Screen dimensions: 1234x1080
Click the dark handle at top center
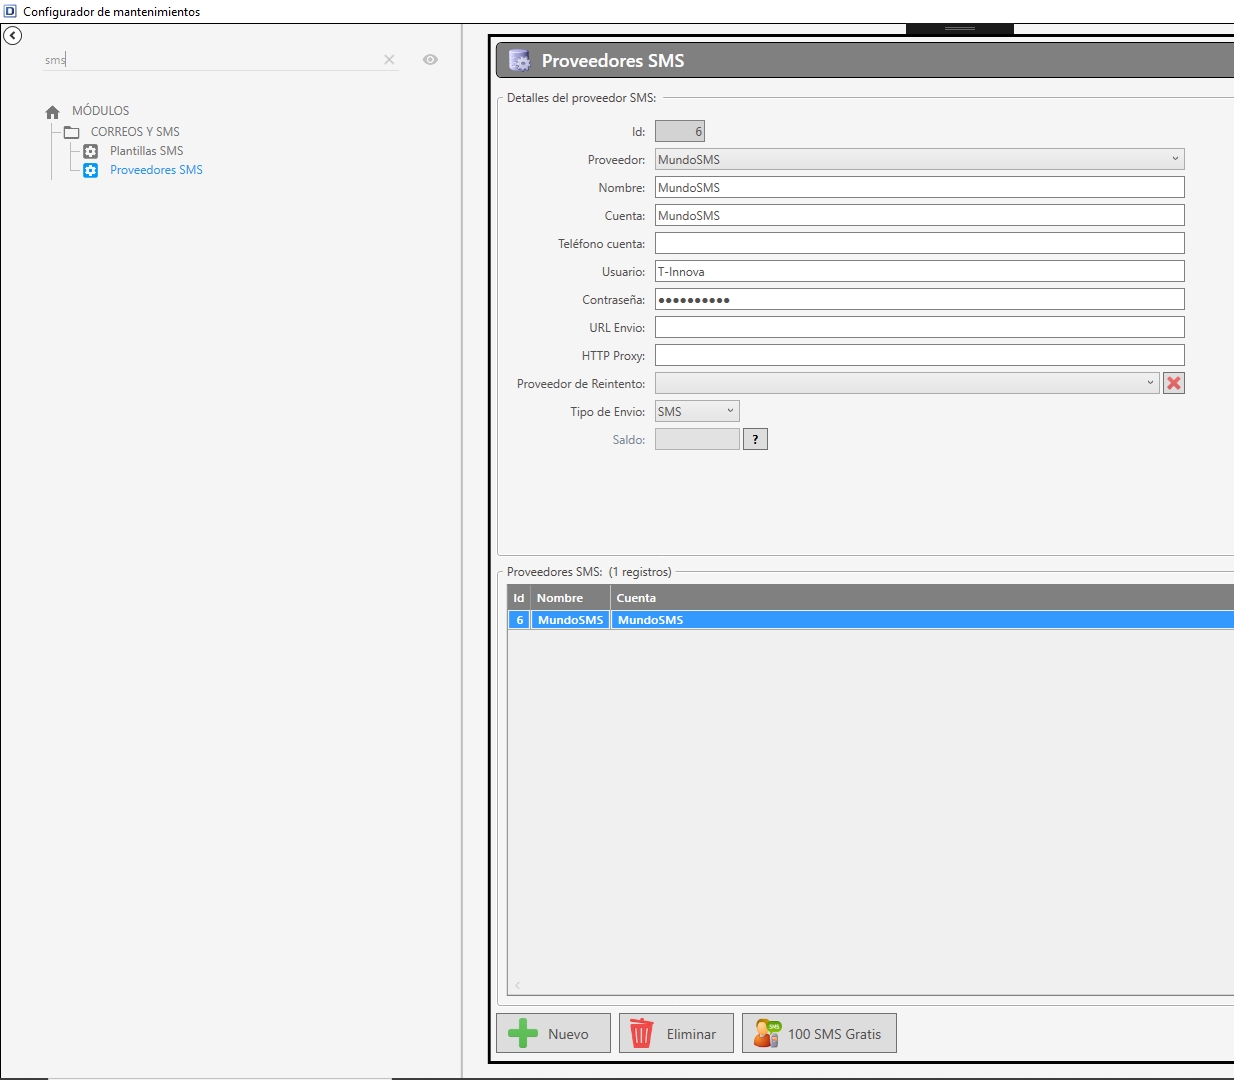click(x=960, y=29)
